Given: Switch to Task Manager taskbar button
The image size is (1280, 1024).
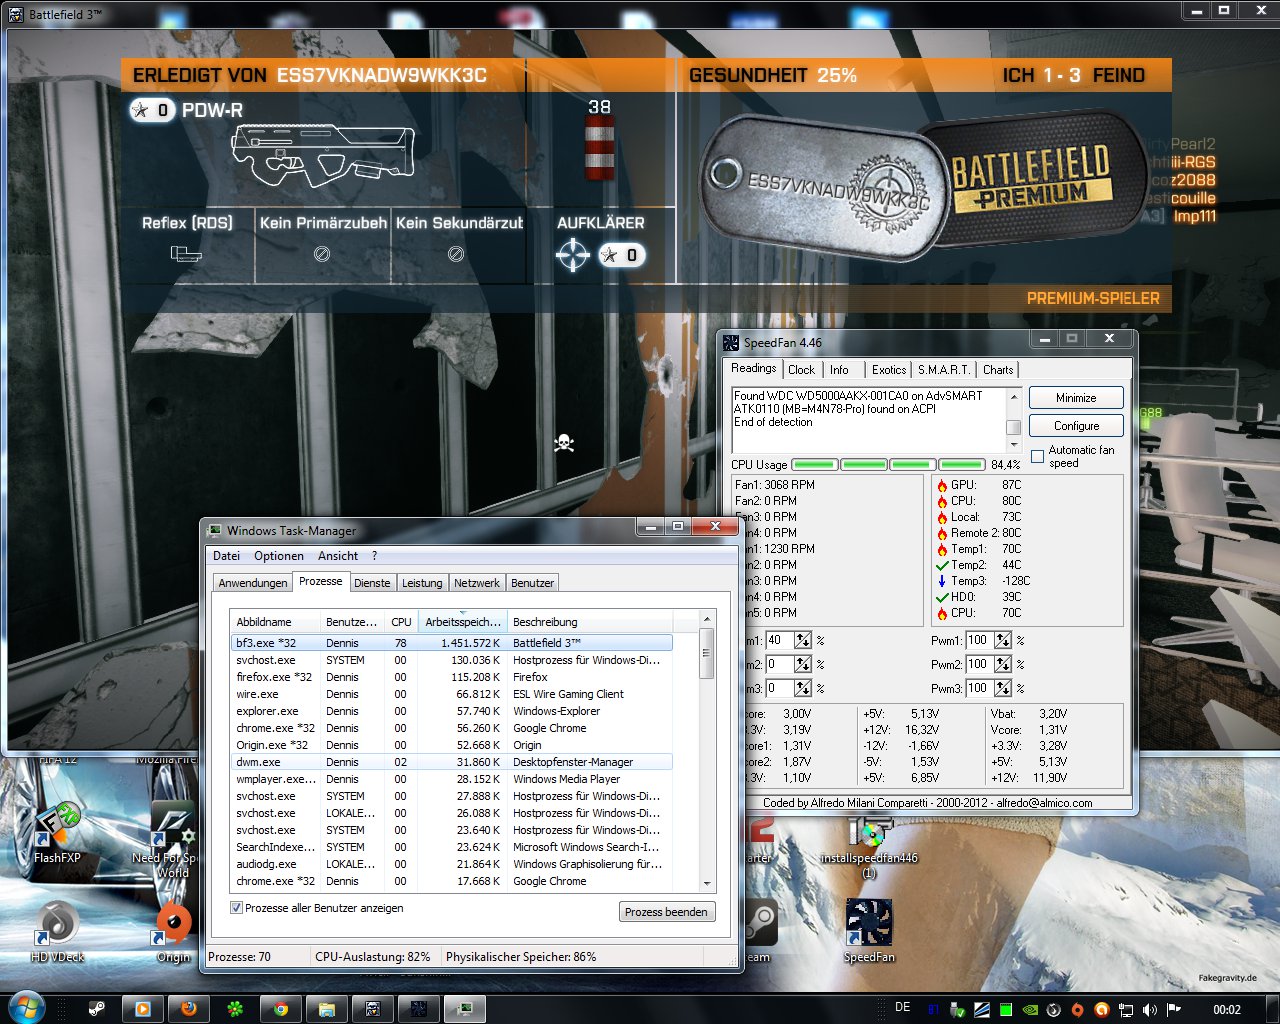Looking at the screenshot, I should coord(465,1009).
